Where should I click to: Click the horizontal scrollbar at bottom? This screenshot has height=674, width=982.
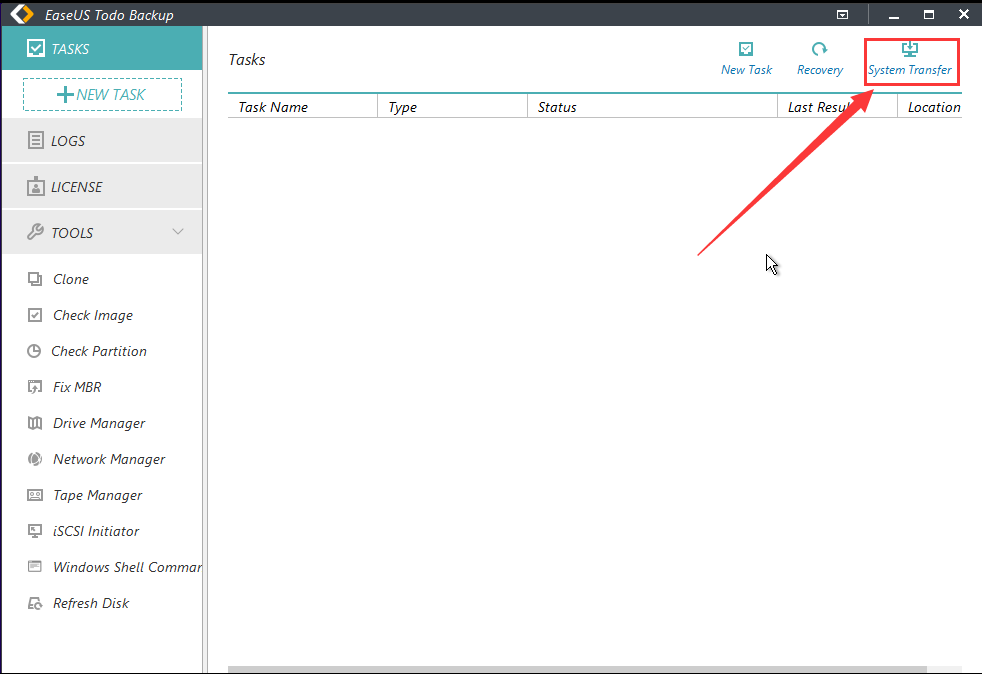pyautogui.click(x=577, y=670)
